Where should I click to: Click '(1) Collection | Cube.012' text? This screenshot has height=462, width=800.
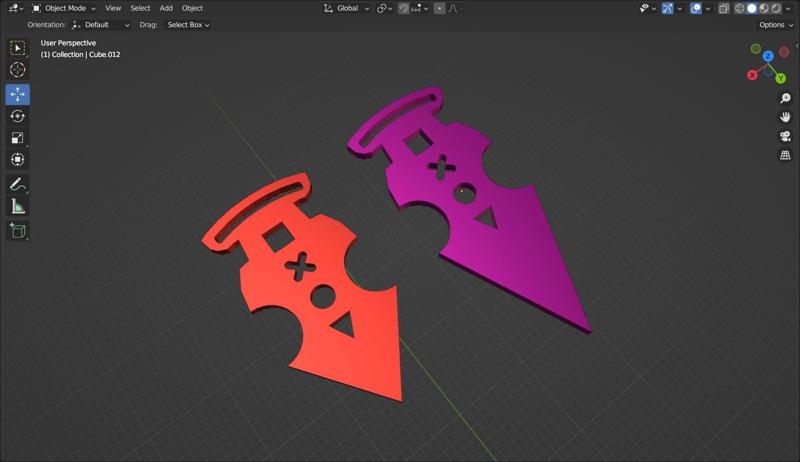(81, 55)
